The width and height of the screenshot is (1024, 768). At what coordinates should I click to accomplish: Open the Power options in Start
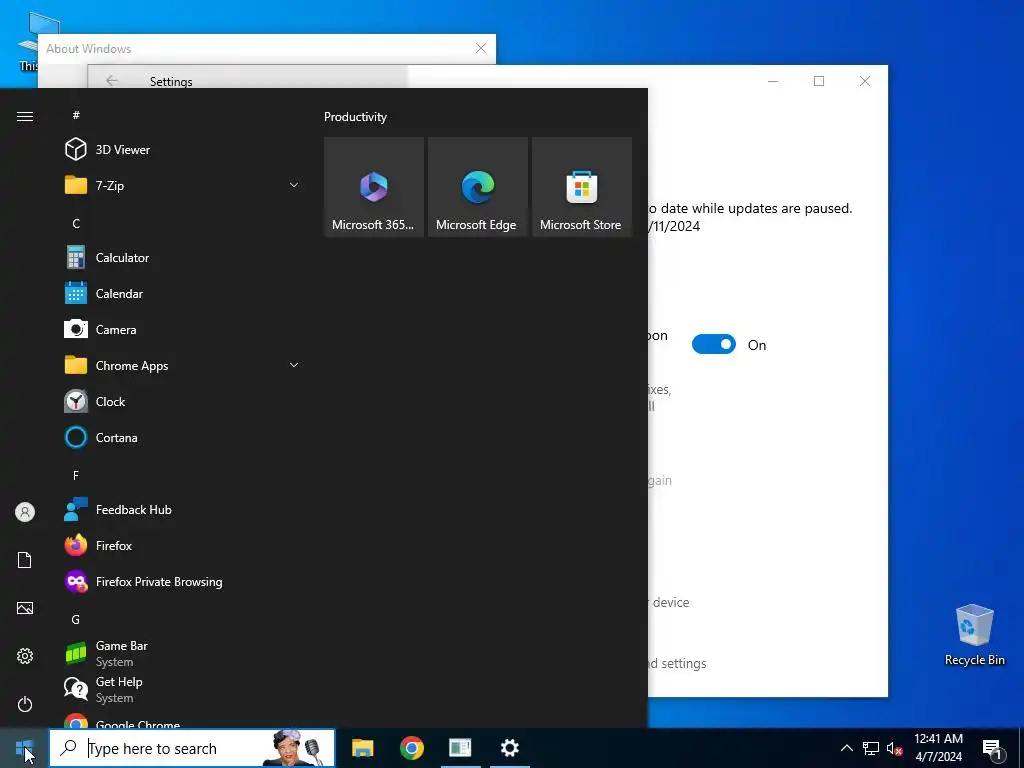(x=25, y=704)
